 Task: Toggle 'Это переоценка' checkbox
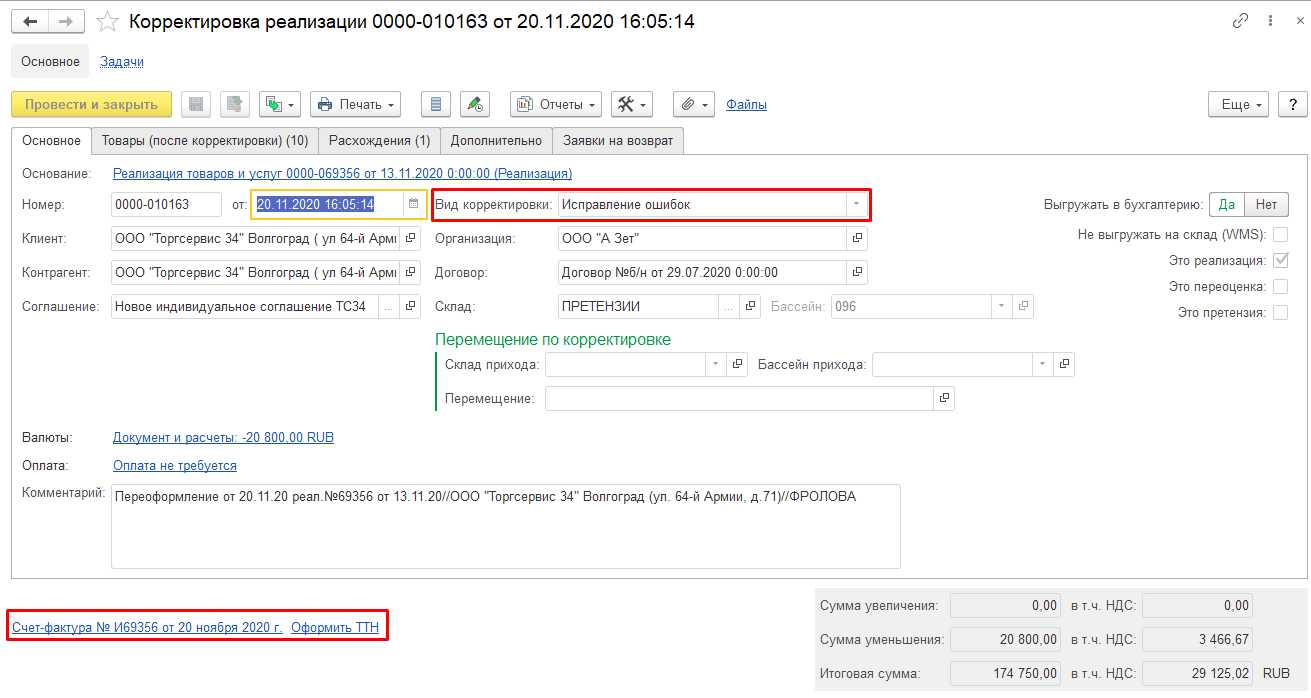click(1280, 287)
